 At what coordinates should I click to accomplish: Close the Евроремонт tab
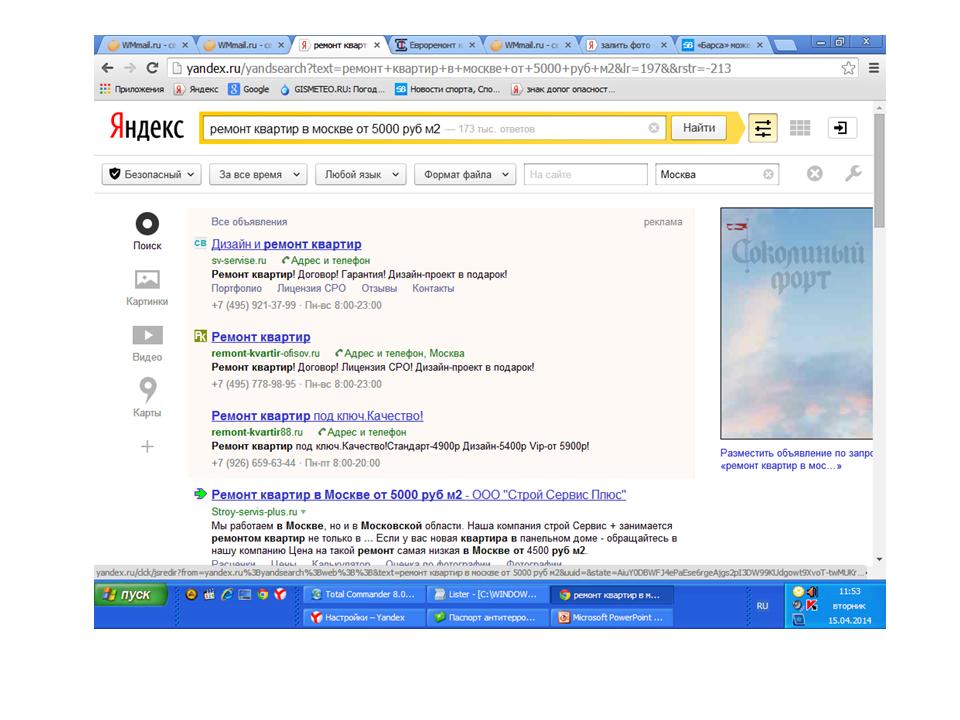coord(472,45)
